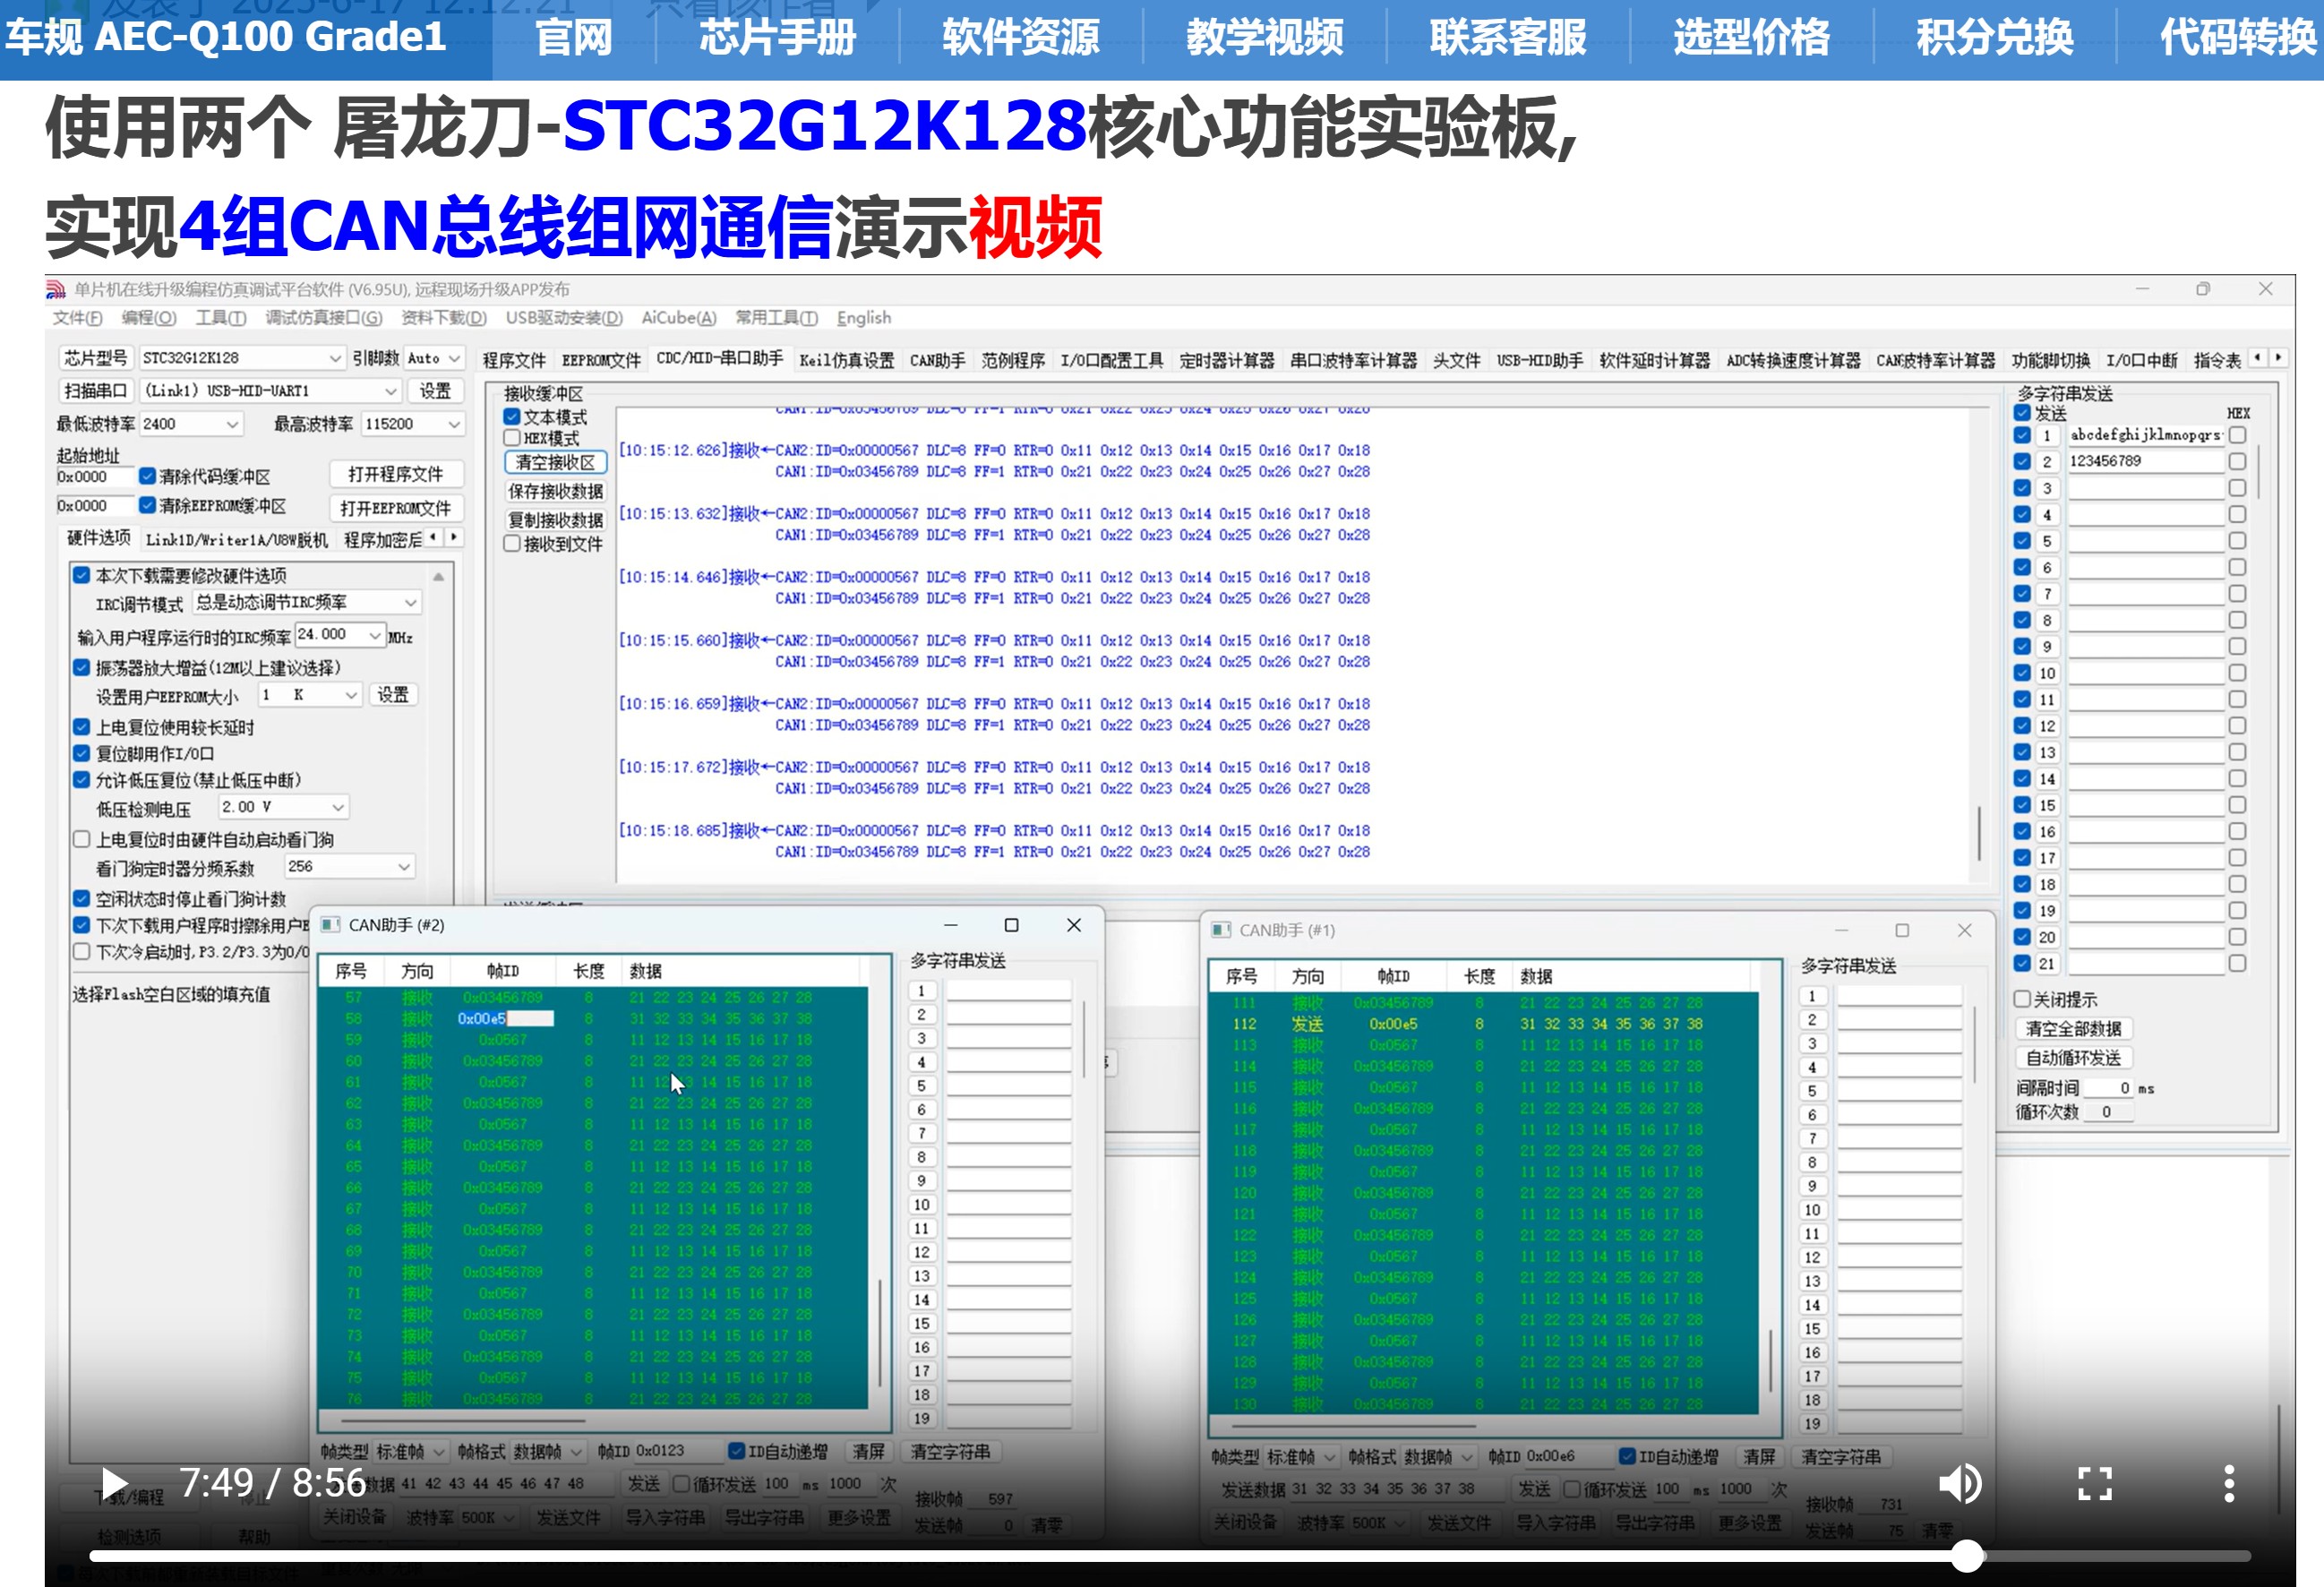2324x1587 pixels.
Task: Click the video progress bar scrubber
Action: [x=1967, y=1556]
